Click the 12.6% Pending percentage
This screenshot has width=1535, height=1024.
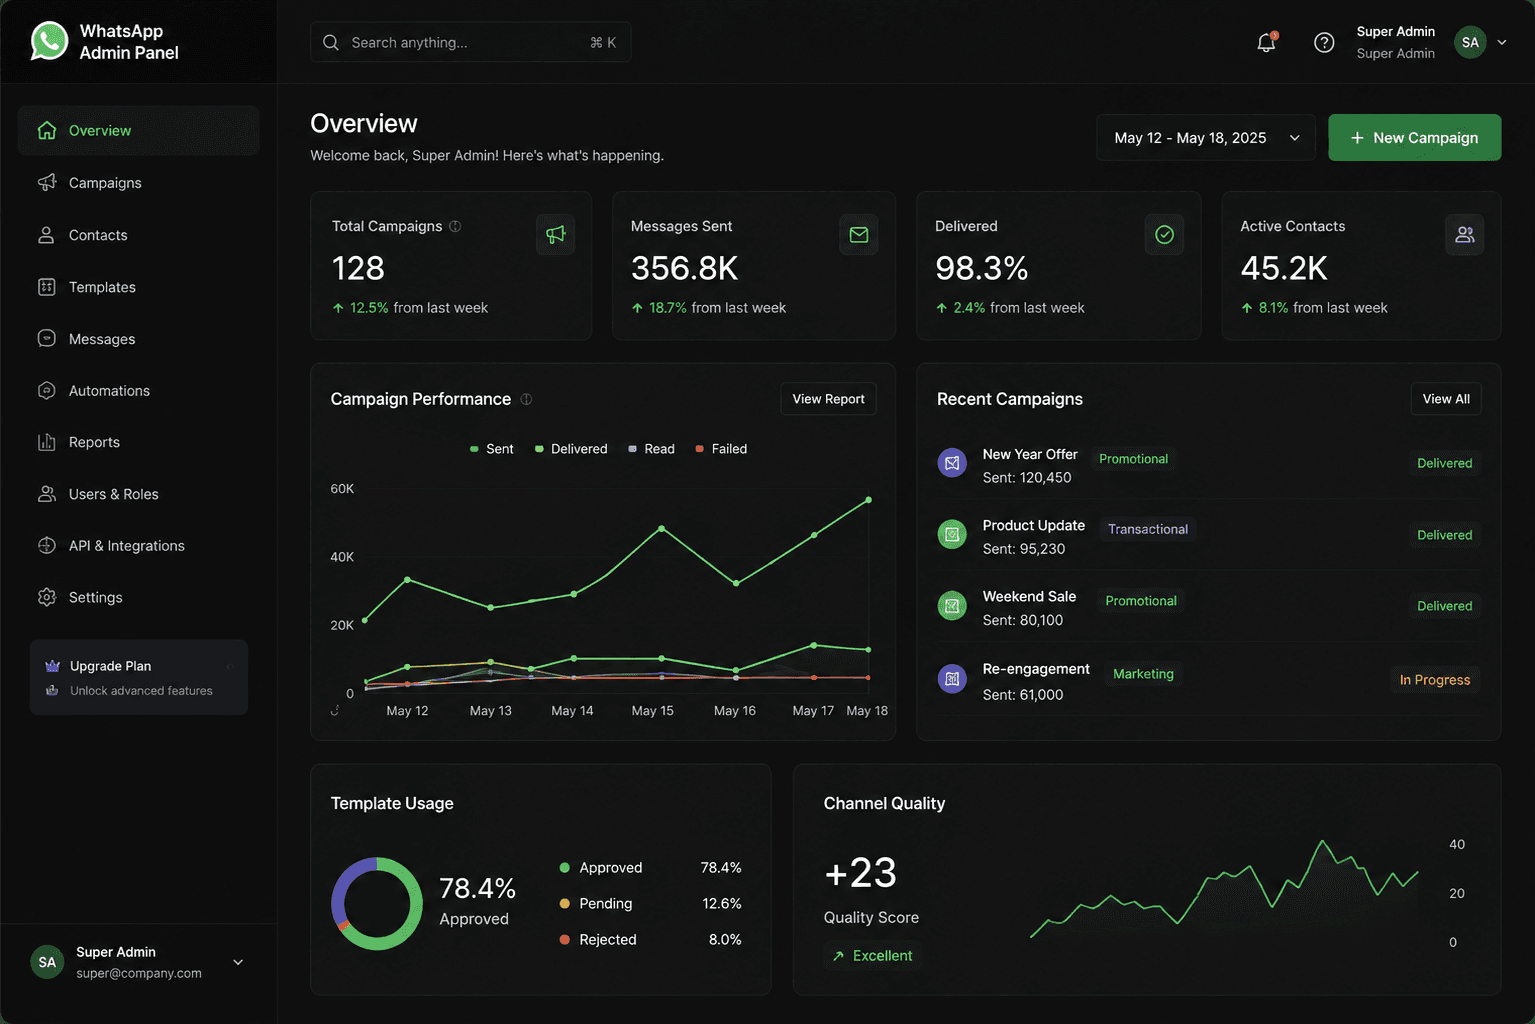click(x=722, y=903)
